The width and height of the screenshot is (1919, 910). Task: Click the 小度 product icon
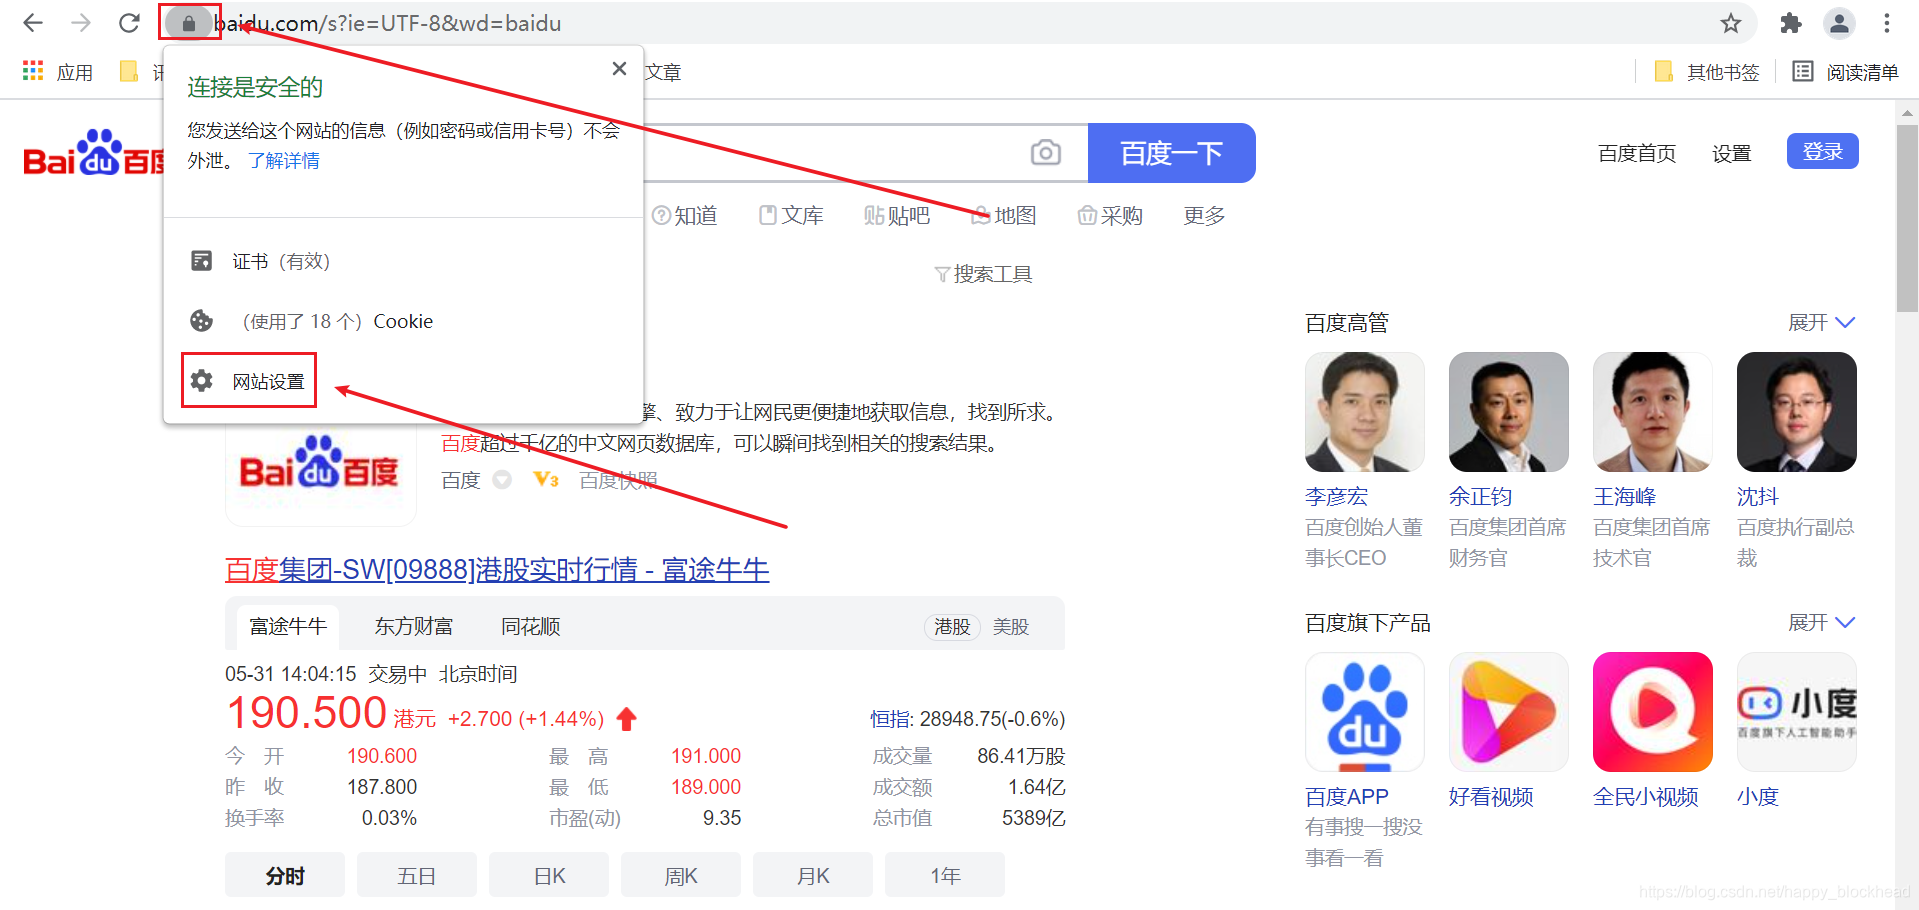[1797, 712]
